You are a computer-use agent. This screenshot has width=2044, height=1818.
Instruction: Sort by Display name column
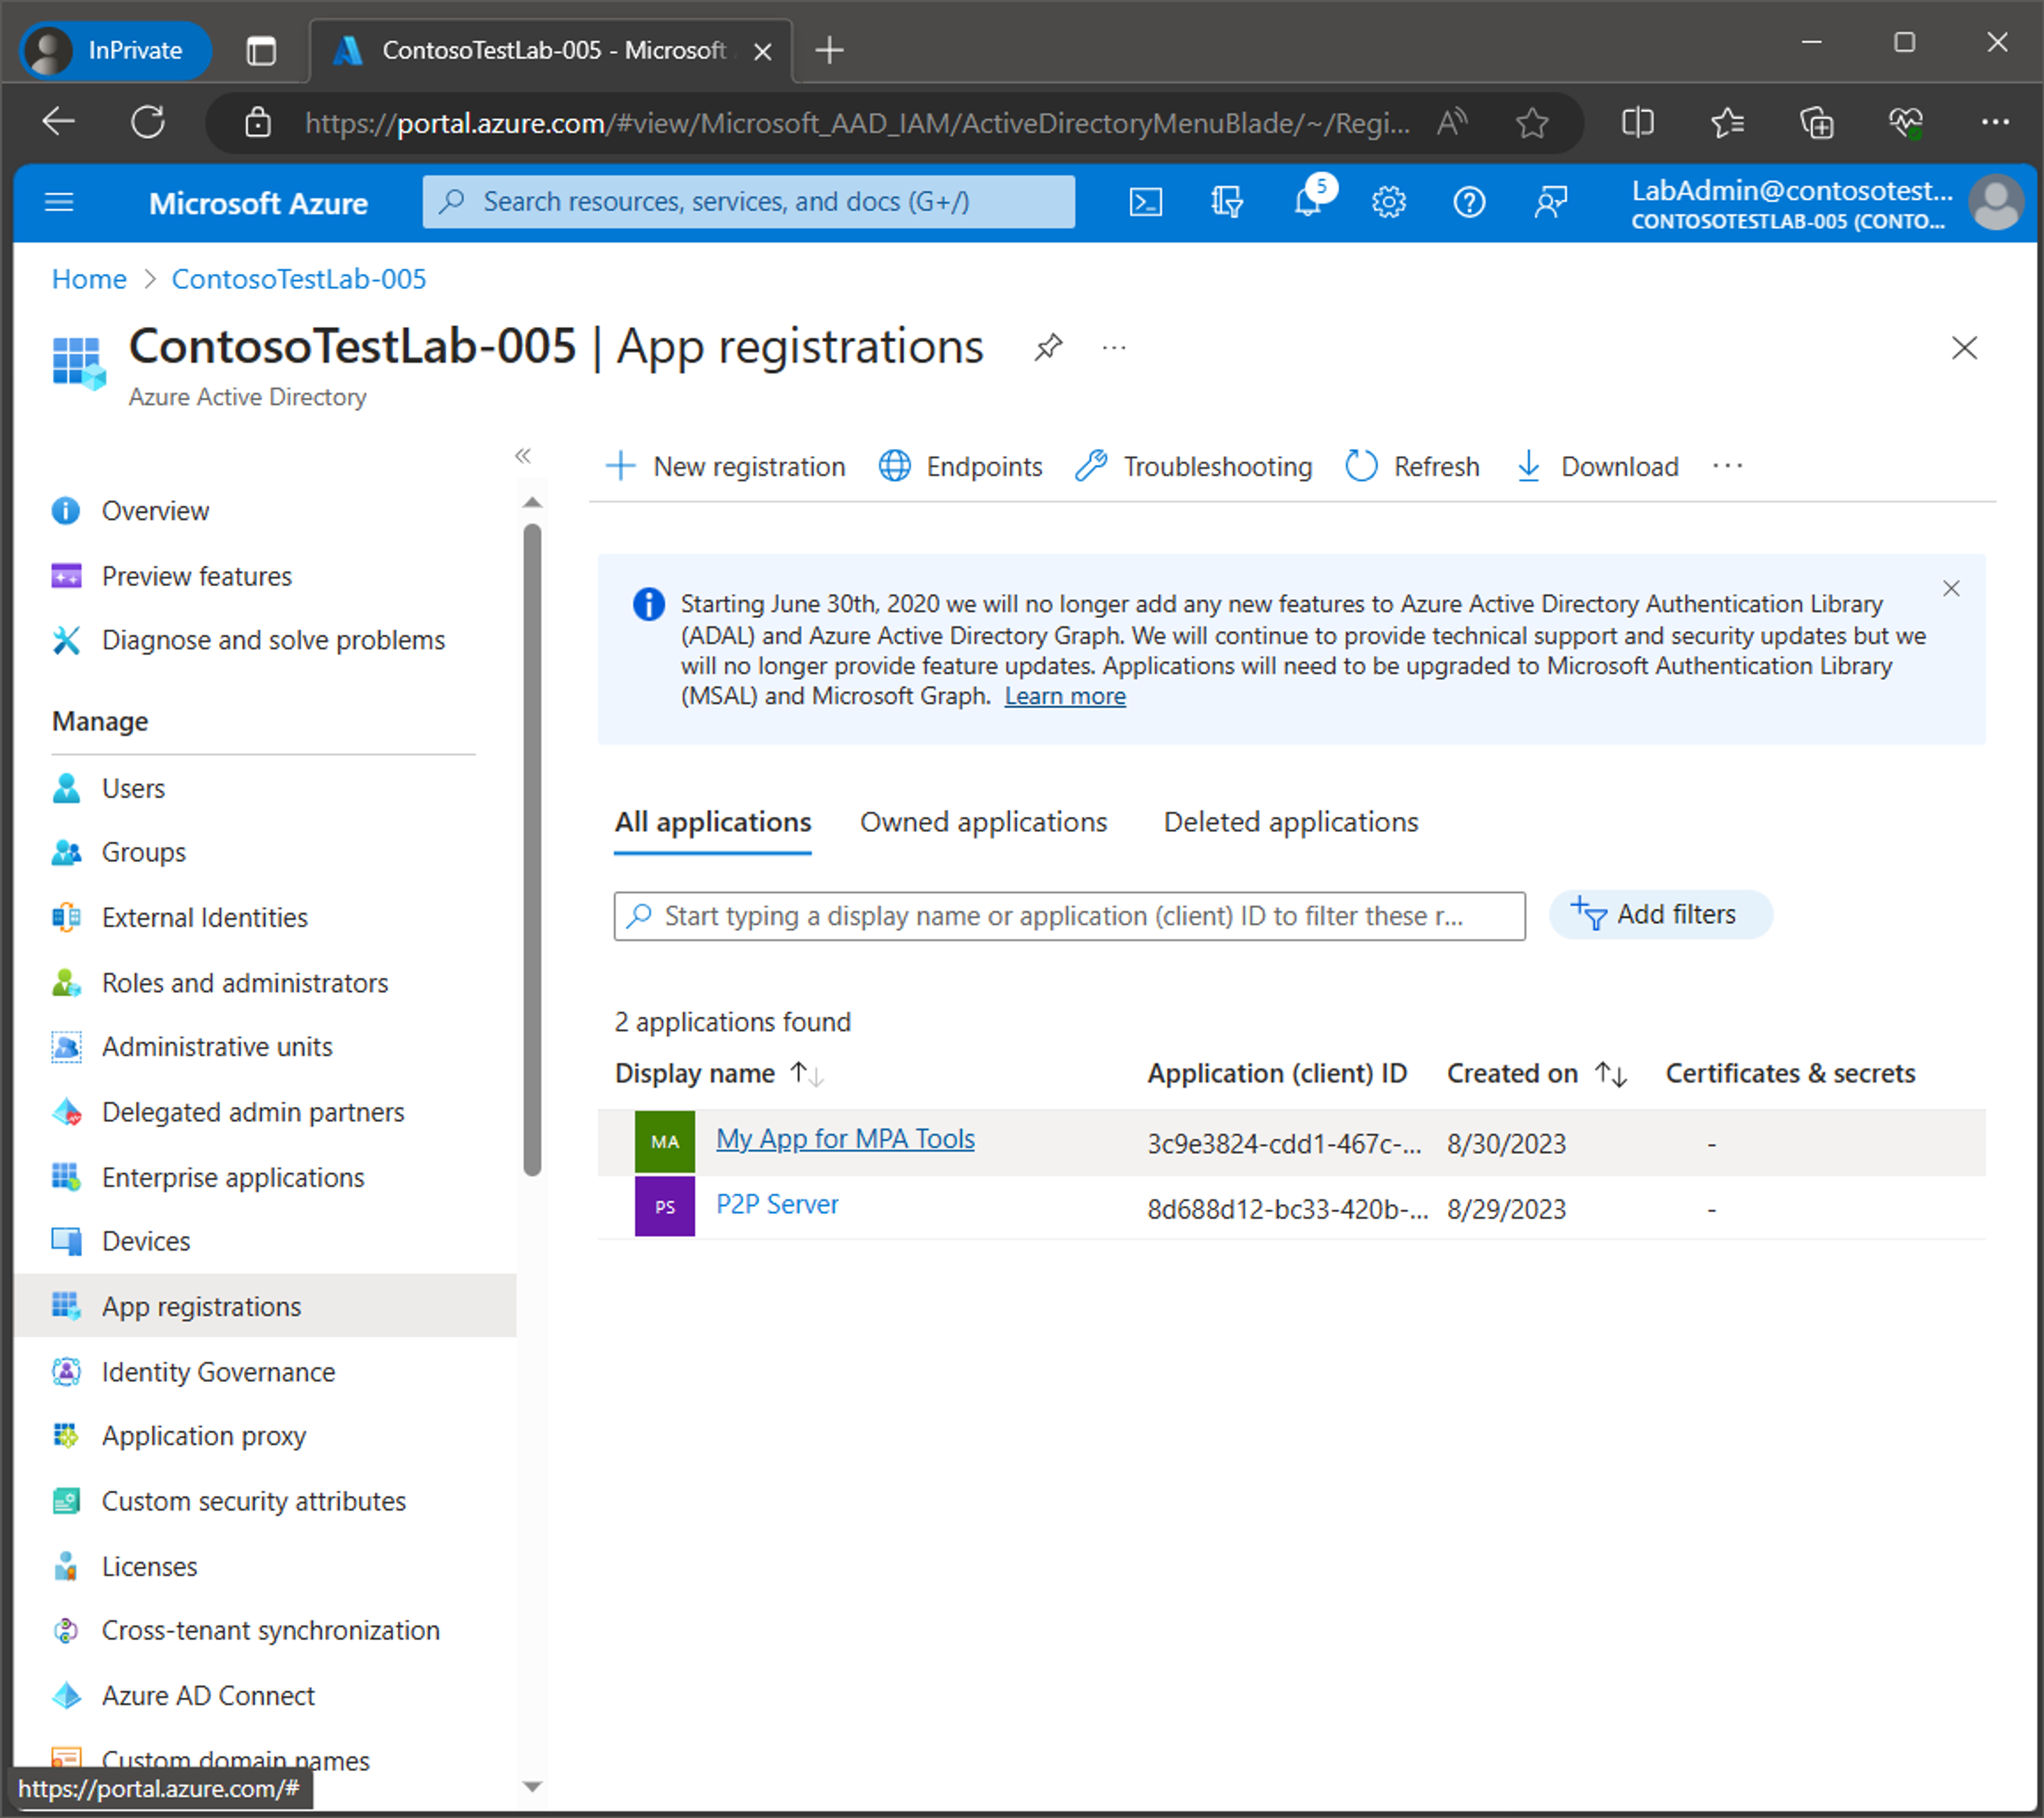click(718, 1073)
